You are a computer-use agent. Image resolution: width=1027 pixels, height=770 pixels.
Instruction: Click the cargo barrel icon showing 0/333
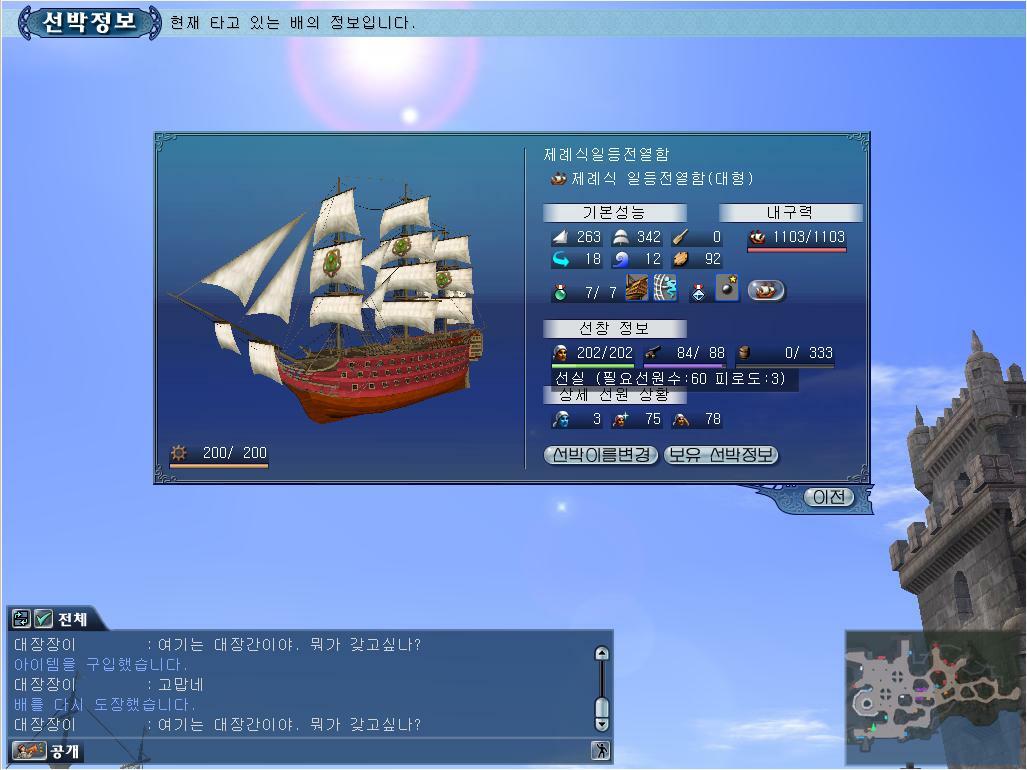(744, 353)
